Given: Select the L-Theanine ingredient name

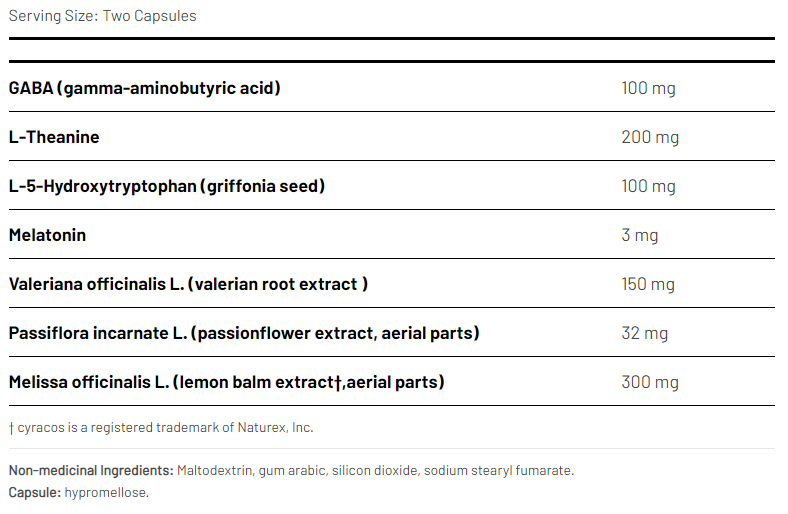Looking at the screenshot, I should pos(54,137).
